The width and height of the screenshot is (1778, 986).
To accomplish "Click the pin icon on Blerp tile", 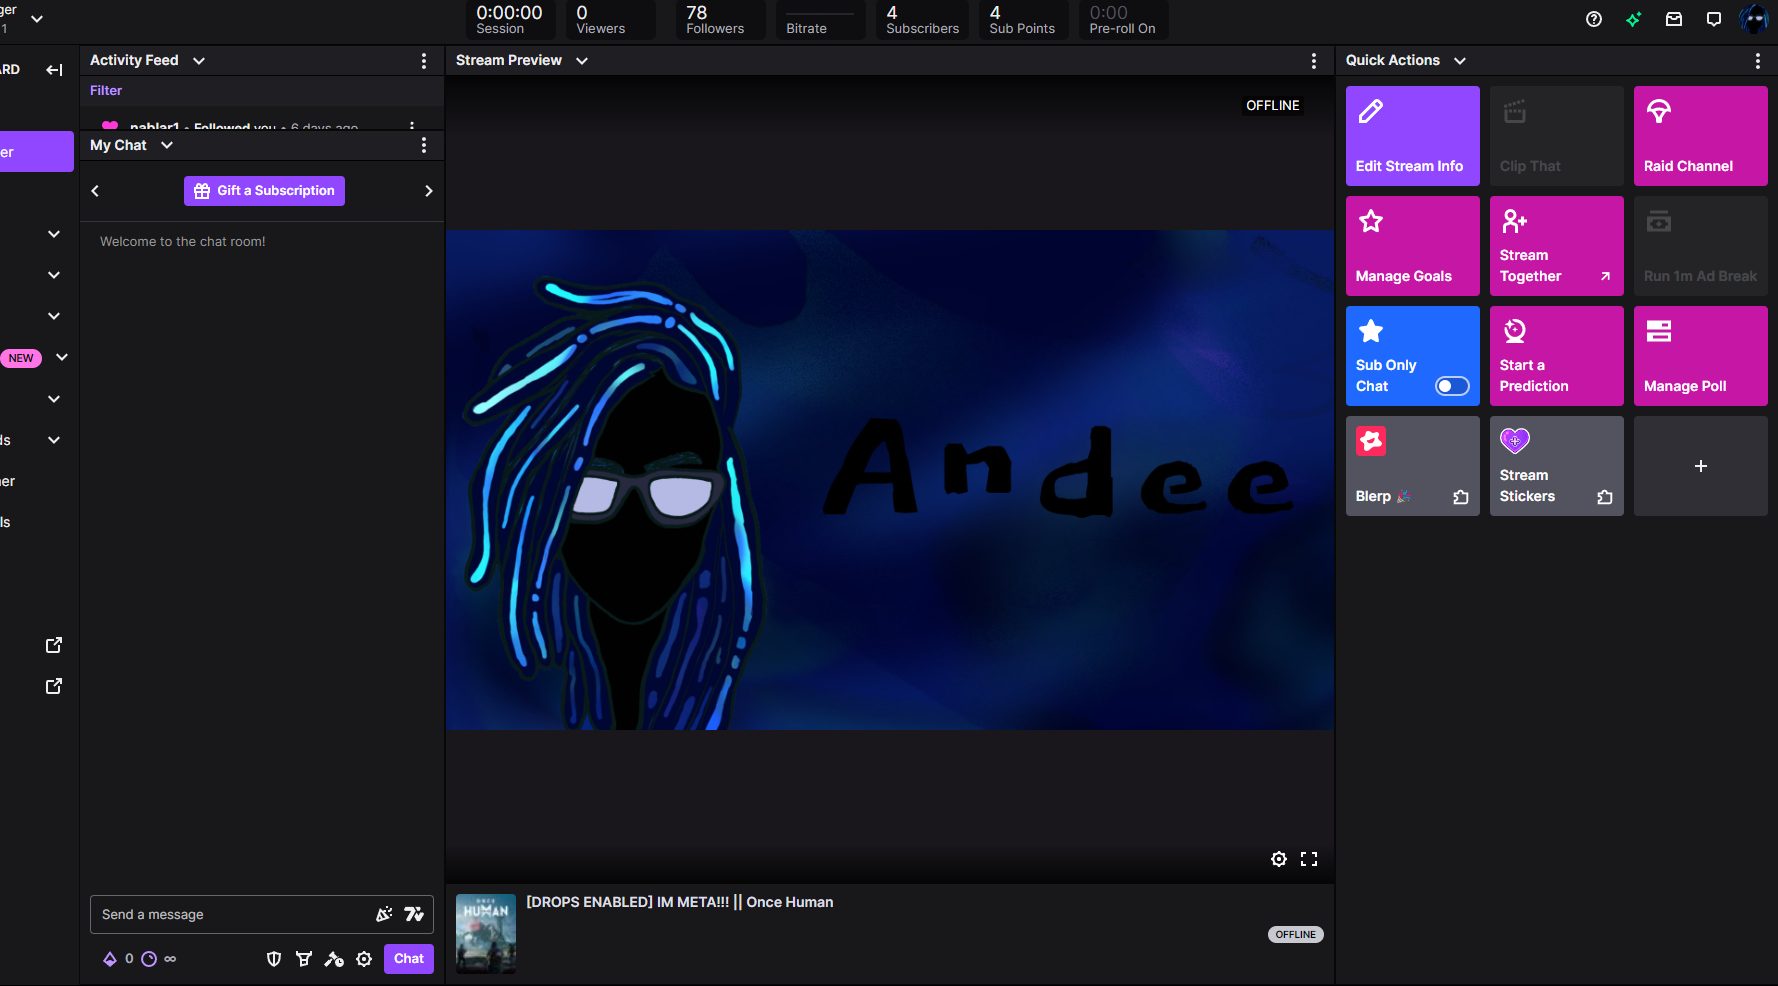I will tap(1461, 497).
